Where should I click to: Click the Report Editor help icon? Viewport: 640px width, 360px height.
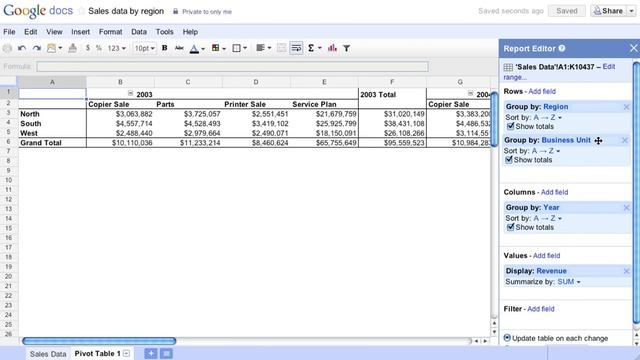click(x=562, y=48)
